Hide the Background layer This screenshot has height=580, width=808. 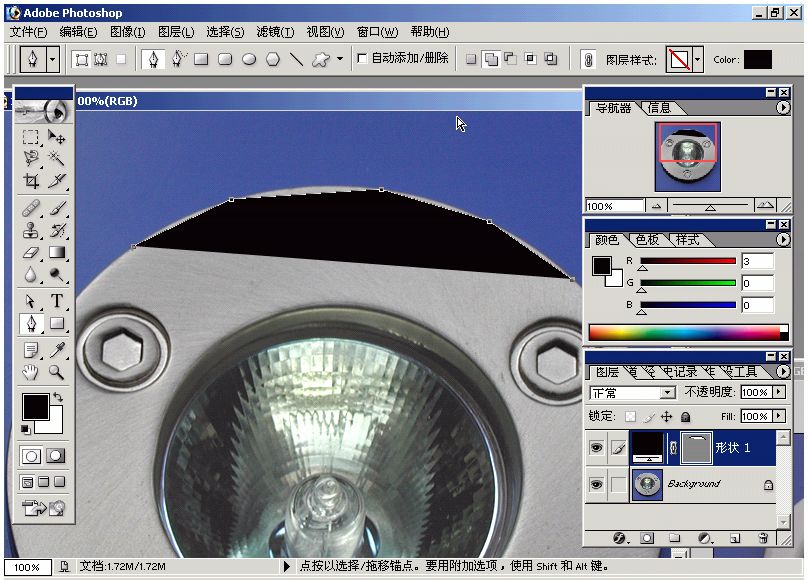tap(596, 484)
